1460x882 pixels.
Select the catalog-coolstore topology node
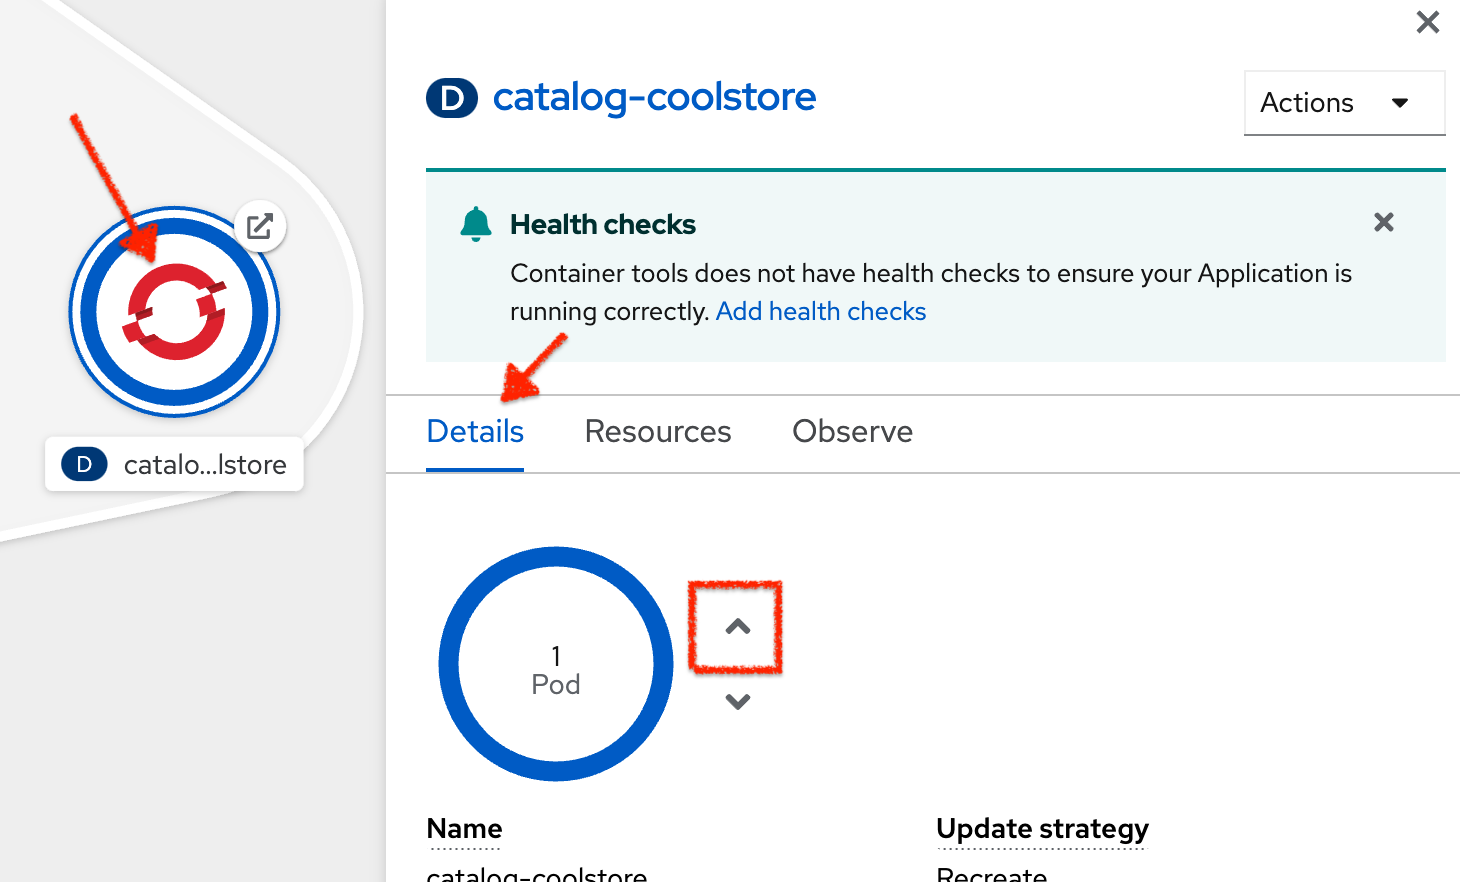(x=175, y=312)
